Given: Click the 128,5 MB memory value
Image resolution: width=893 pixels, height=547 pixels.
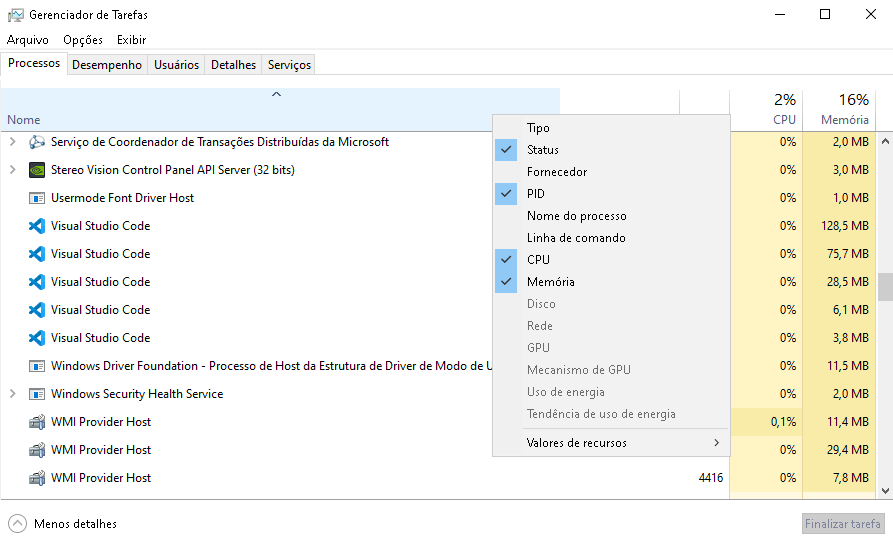Looking at the screenshot, I should [x=845, y=226].
